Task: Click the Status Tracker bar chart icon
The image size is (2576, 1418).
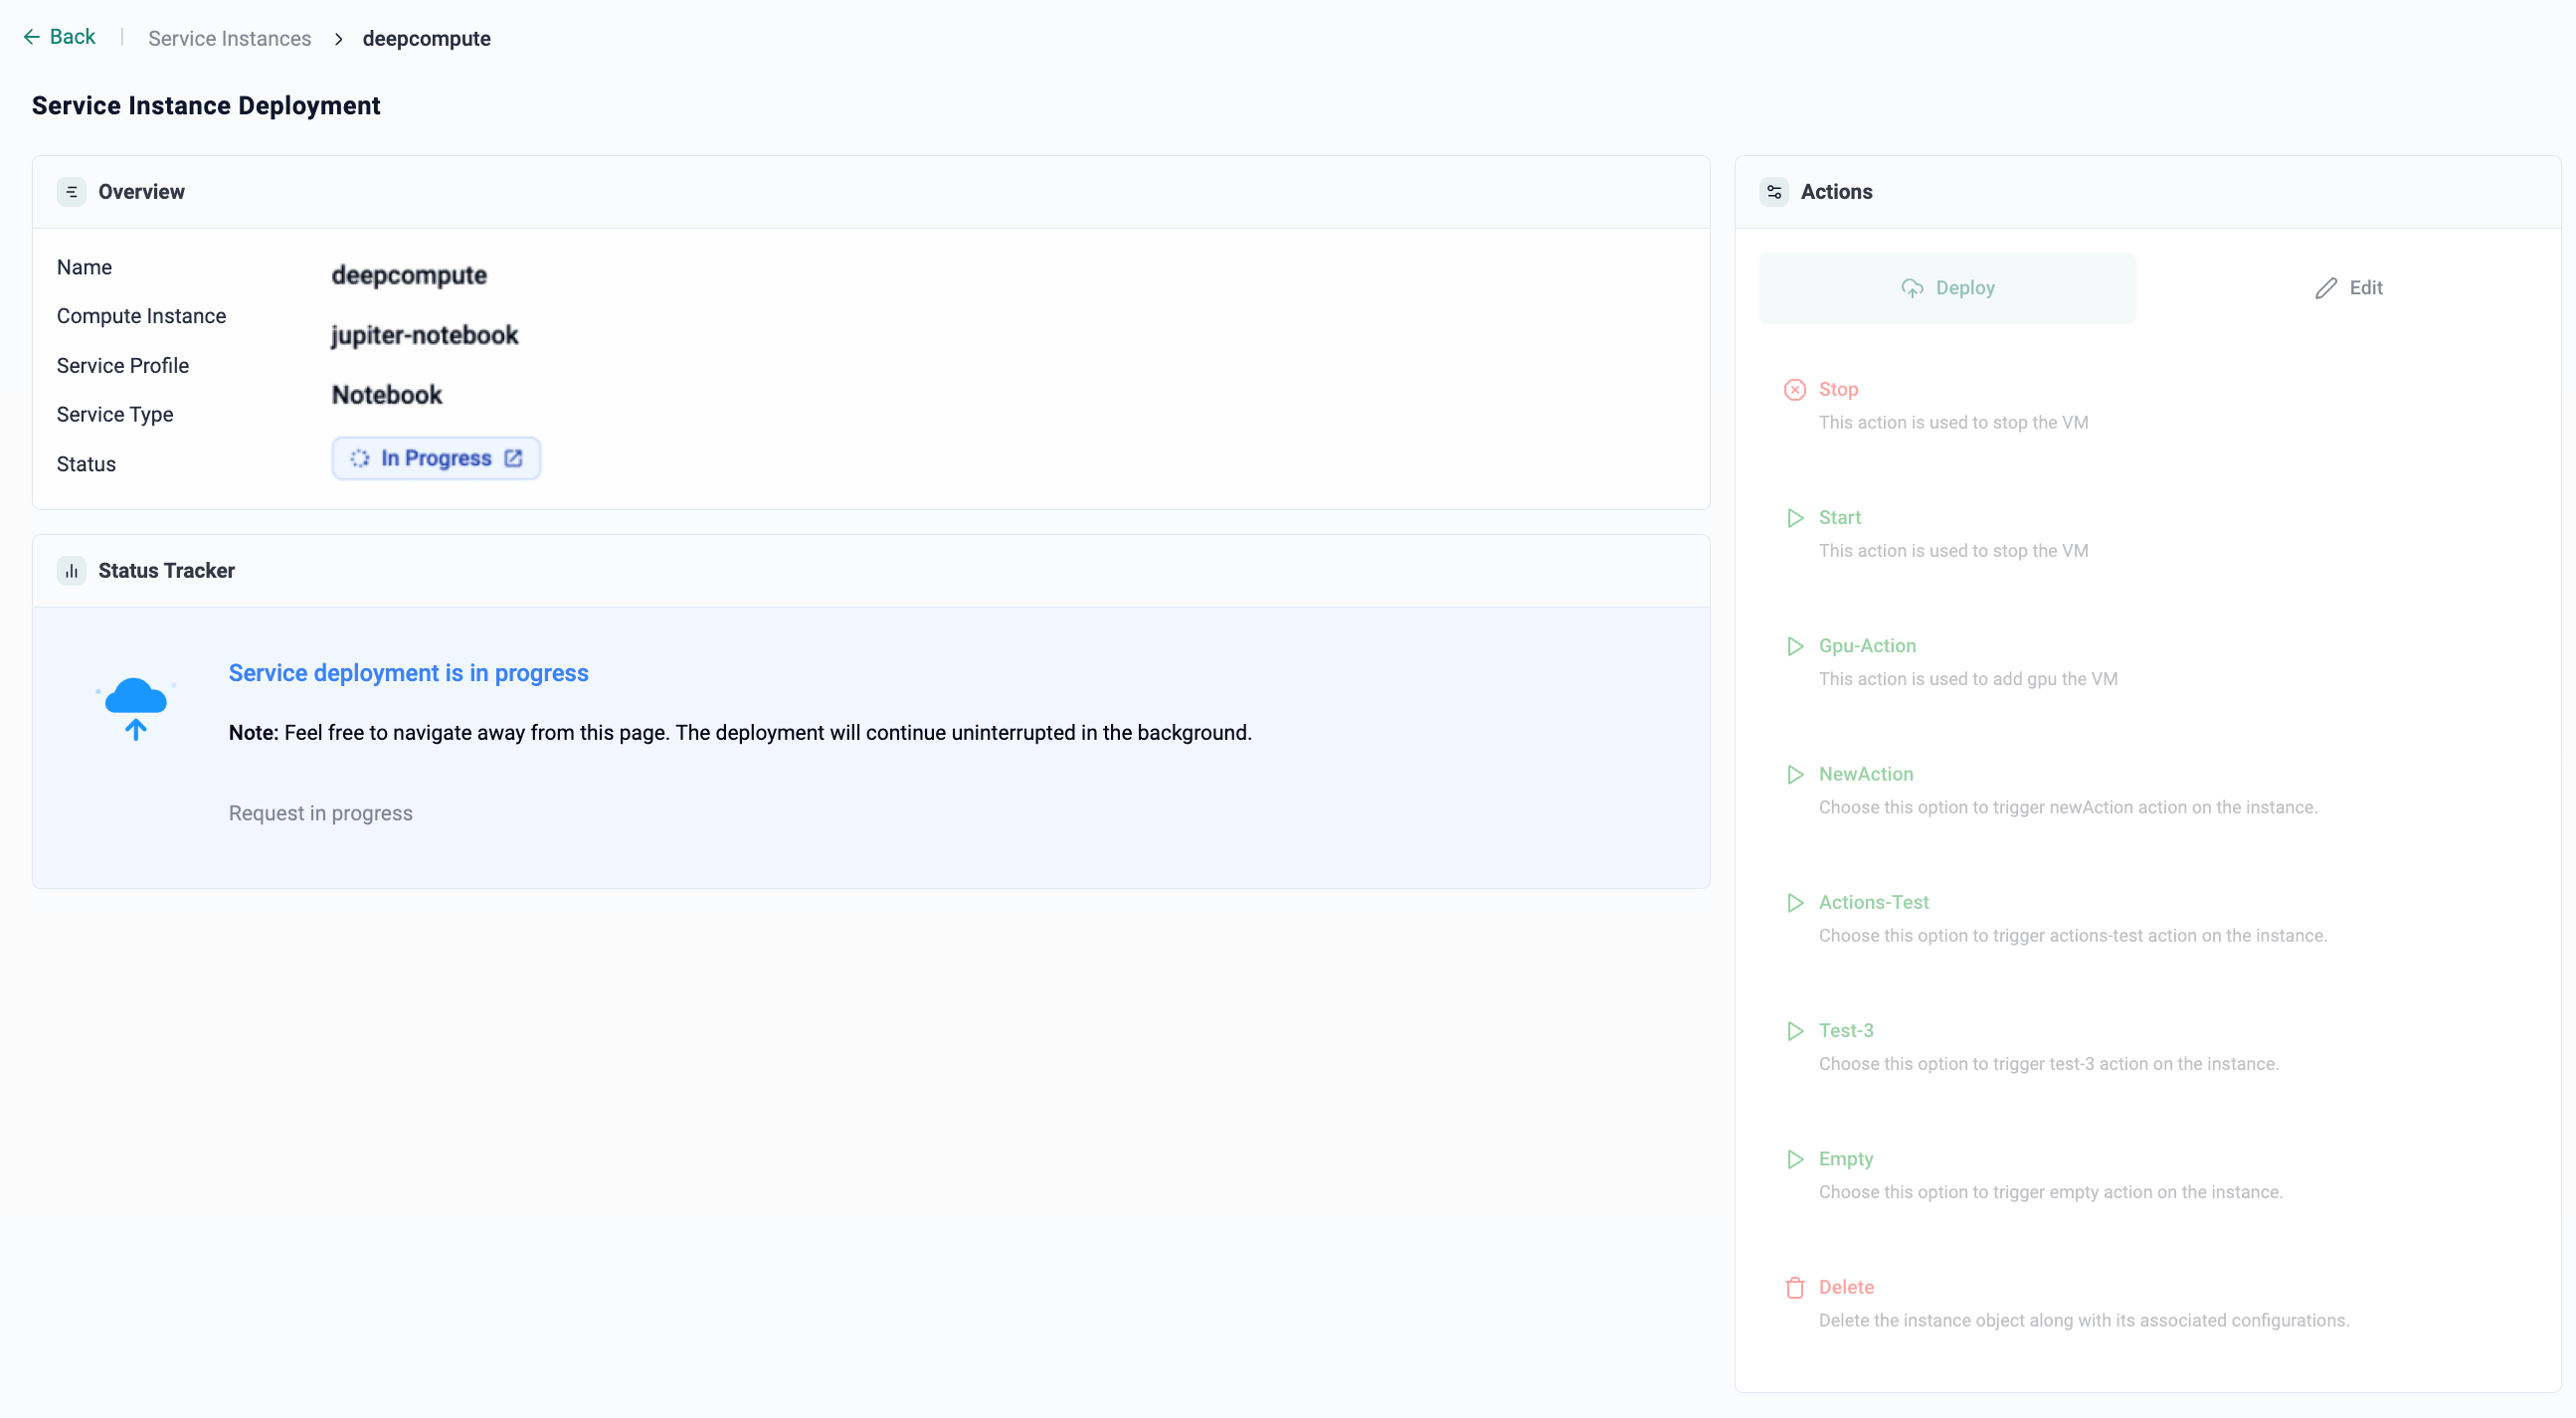Action: tap(71, 571)
